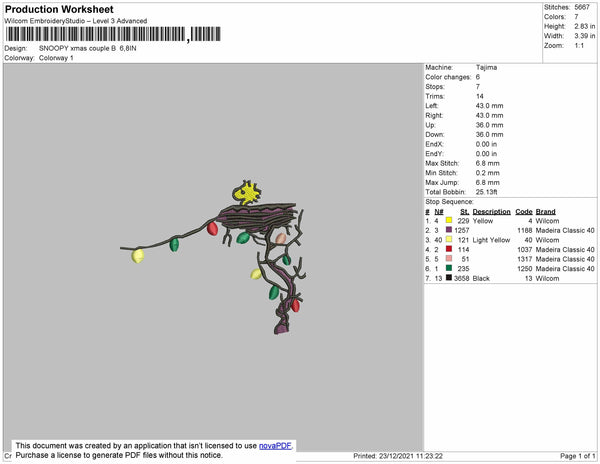
Task: Click the 'Light Yellow' description
Action: point(491,240)
